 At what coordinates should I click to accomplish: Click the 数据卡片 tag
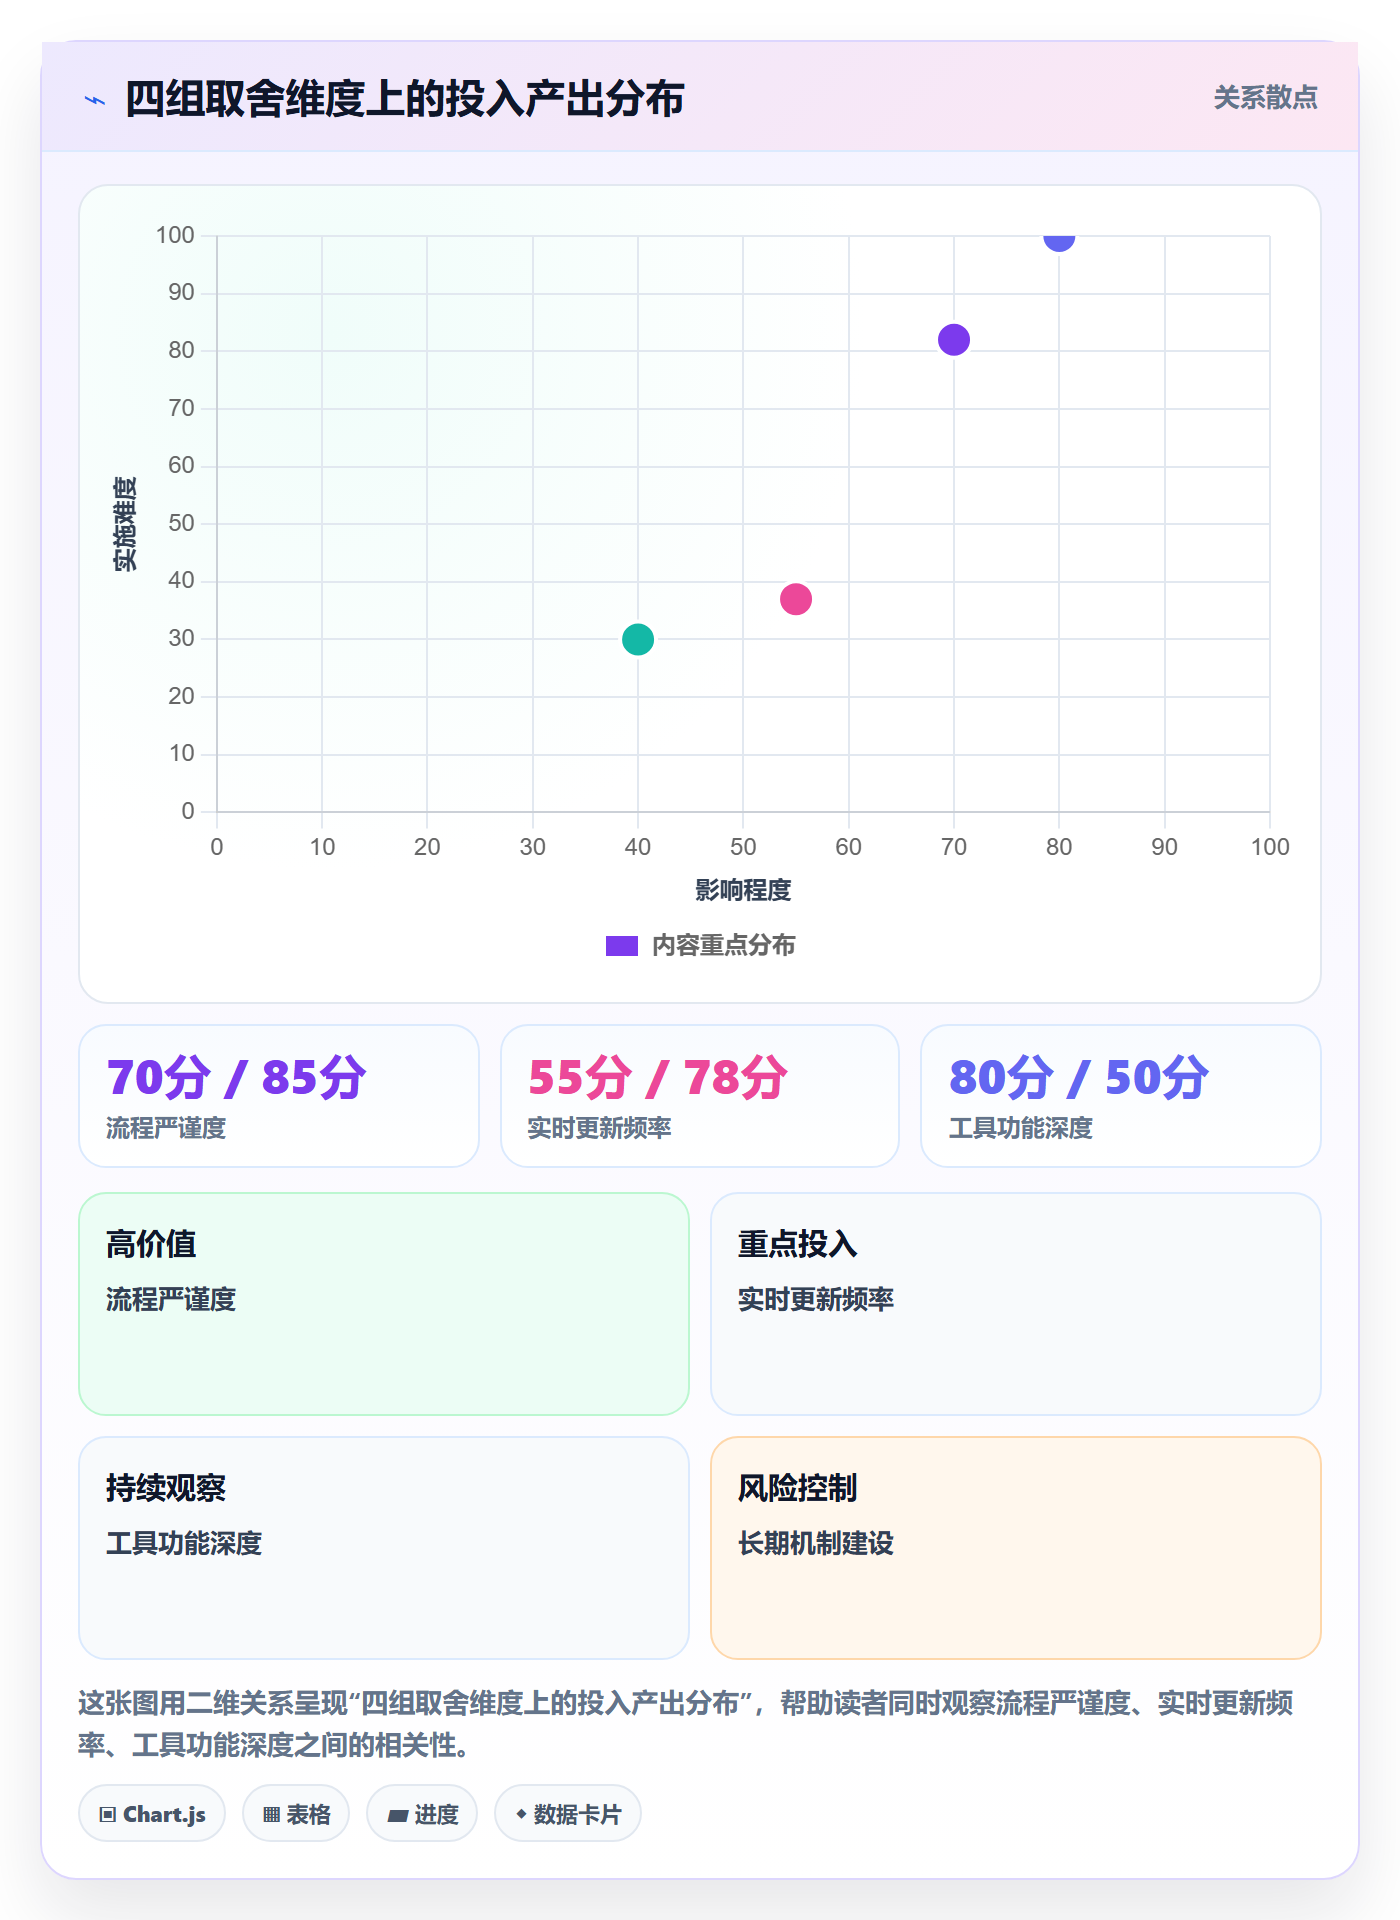[568, 1814]
